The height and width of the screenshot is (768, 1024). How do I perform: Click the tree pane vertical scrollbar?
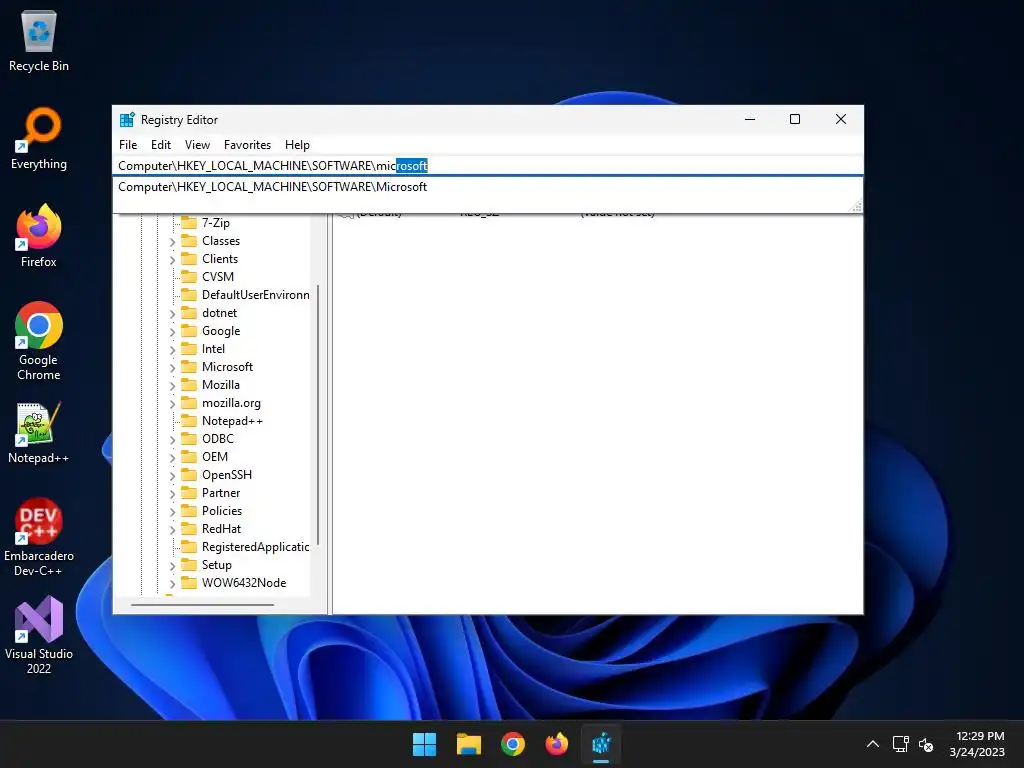pyautogui.click(x=318, y=415)
